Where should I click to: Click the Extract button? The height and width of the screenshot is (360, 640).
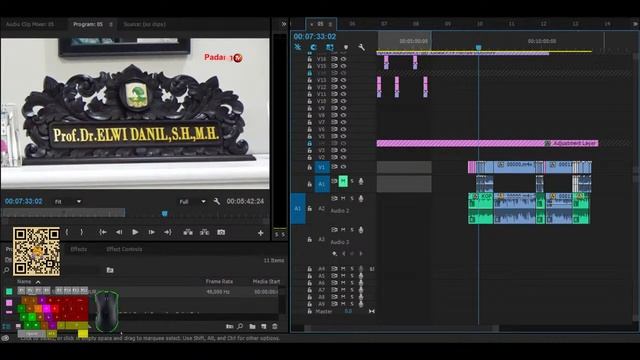(204, 232)
